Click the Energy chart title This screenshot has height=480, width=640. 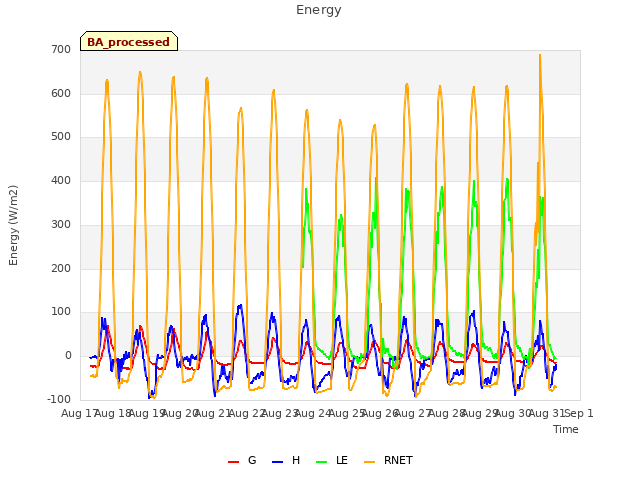click(x=318, y=10)
